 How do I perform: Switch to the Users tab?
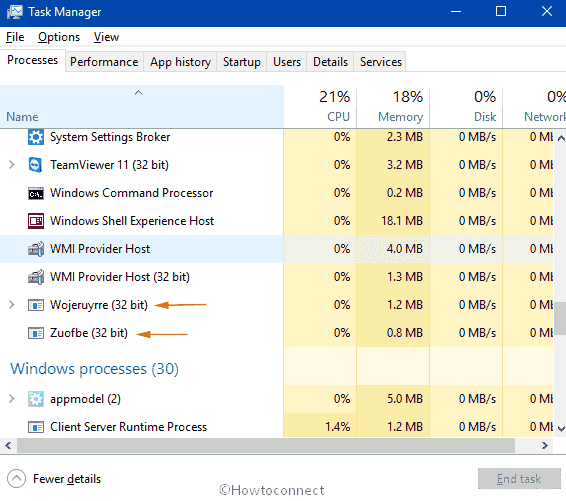[x=287, y=62]
